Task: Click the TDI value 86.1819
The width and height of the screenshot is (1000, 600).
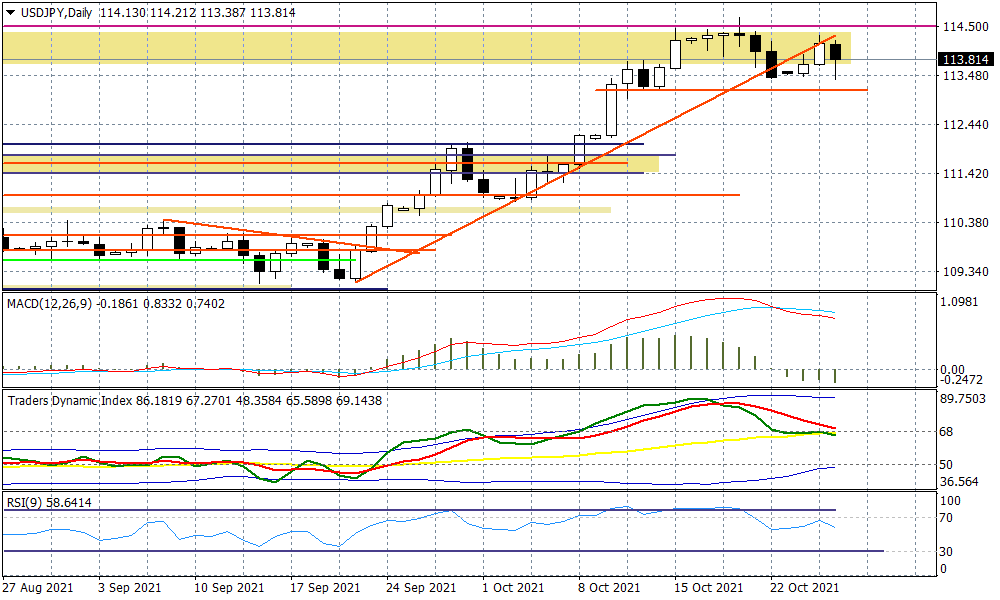Action: (159, 400)
